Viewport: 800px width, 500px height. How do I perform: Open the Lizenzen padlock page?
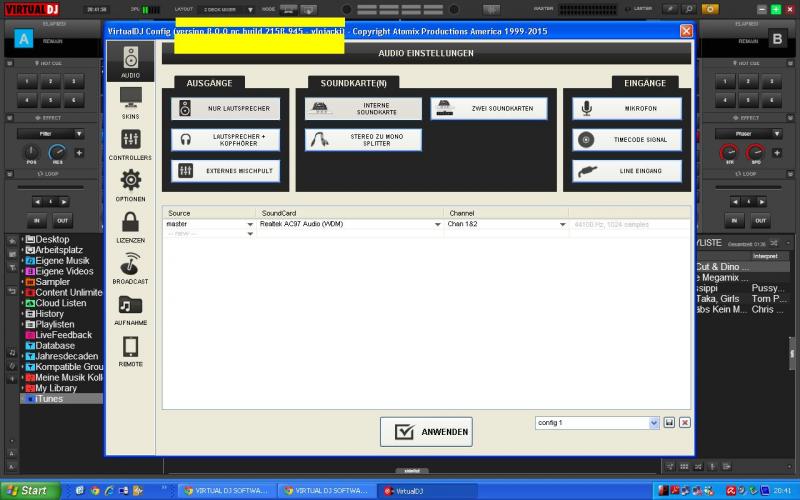(131, 227)
